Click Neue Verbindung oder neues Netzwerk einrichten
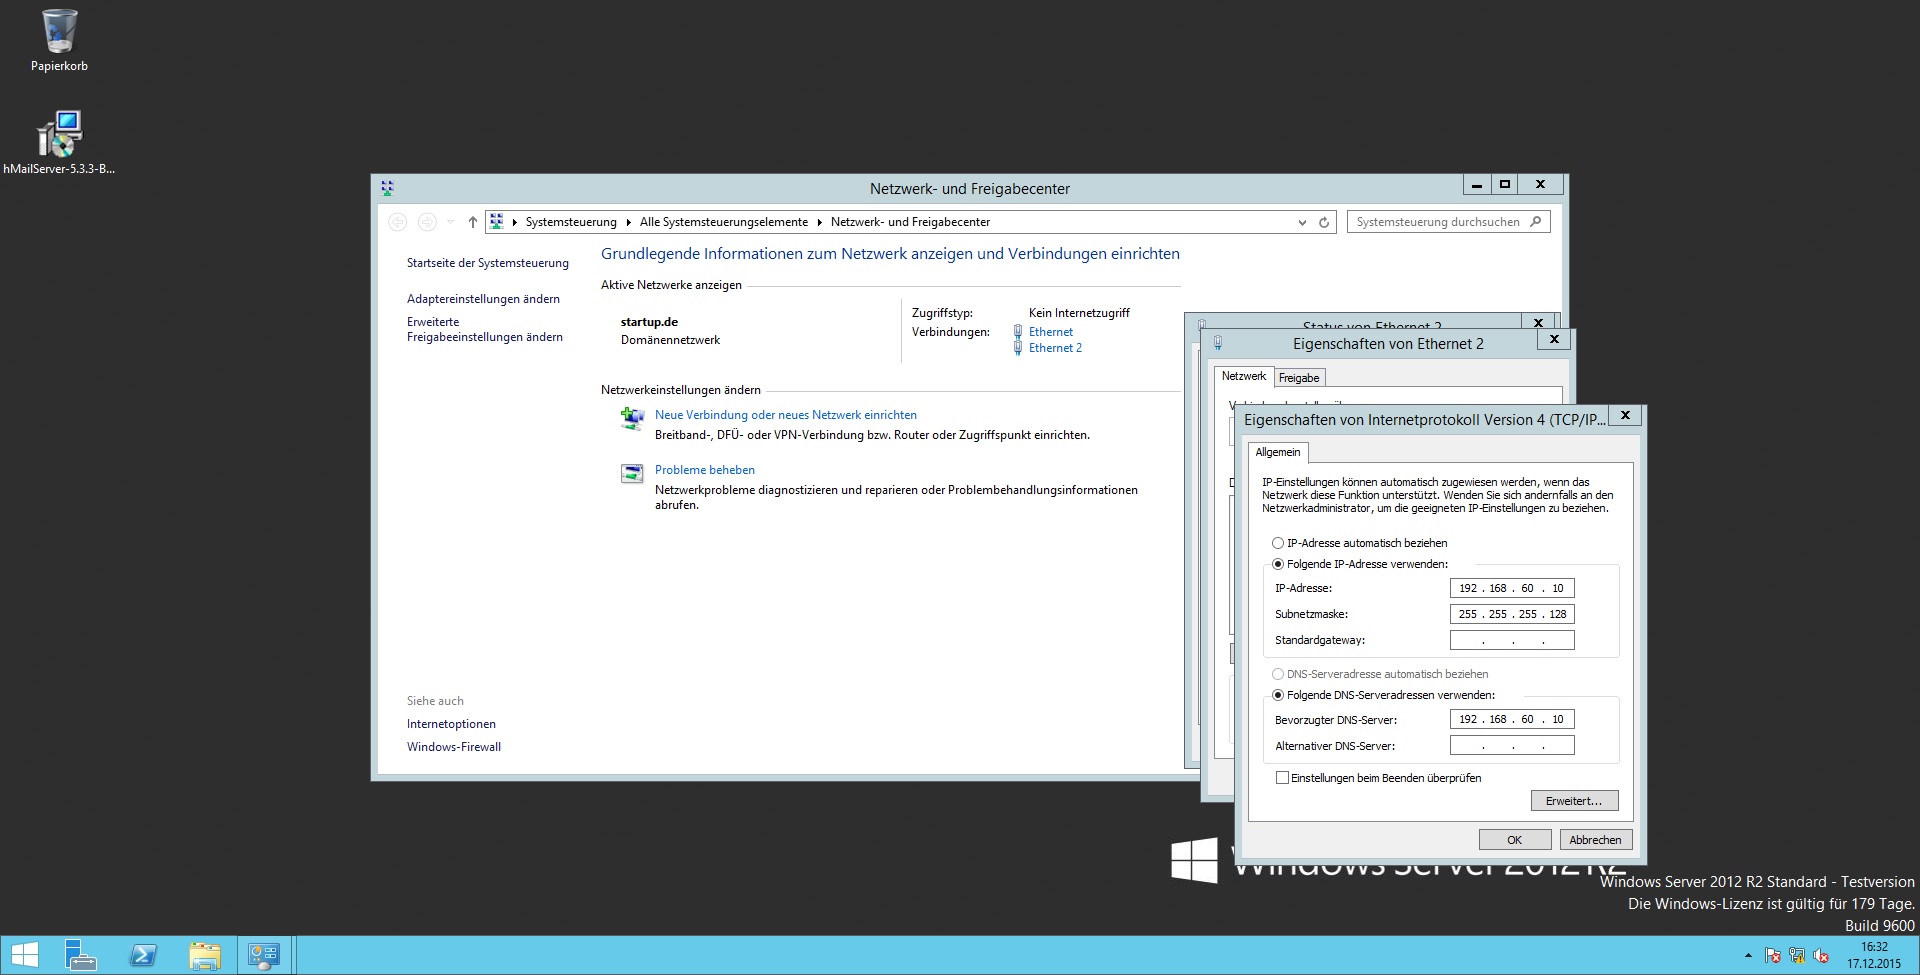Image resolution: width=1920 pixels, height=975 pixels. click(x=785, y=415)
